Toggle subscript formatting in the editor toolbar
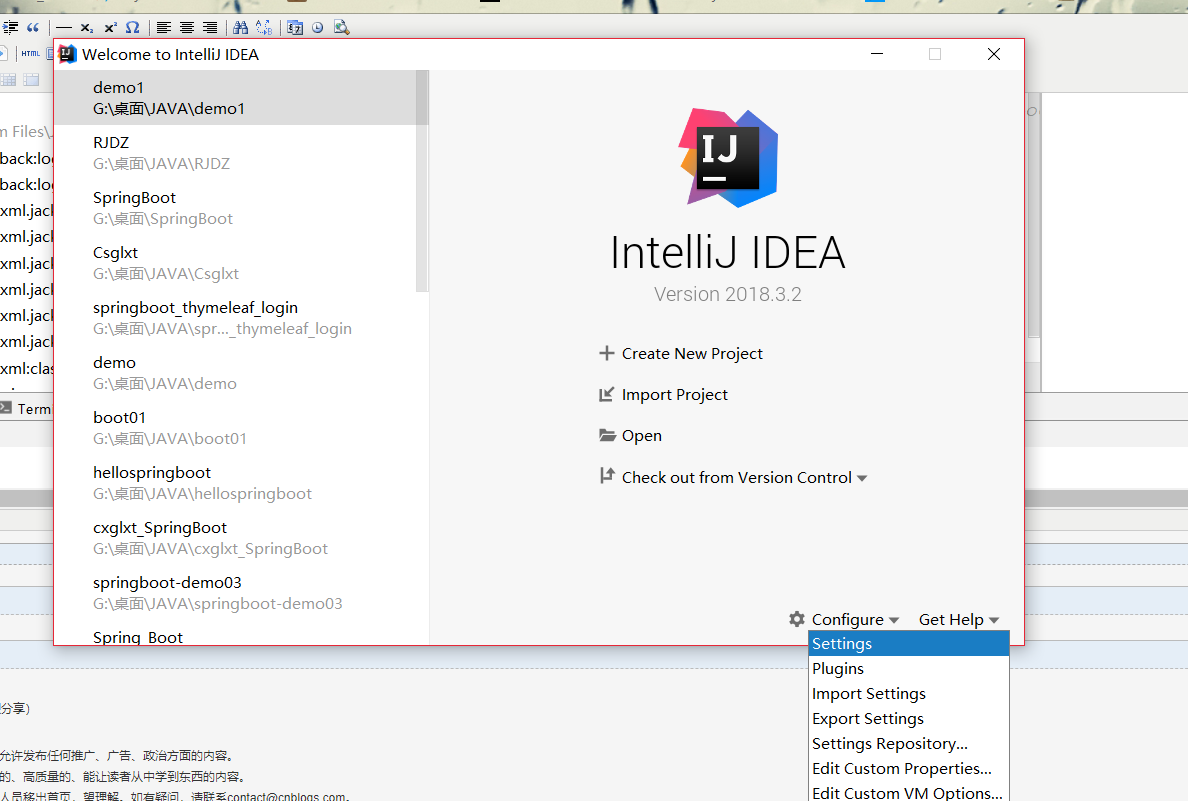 pos(87,28)
